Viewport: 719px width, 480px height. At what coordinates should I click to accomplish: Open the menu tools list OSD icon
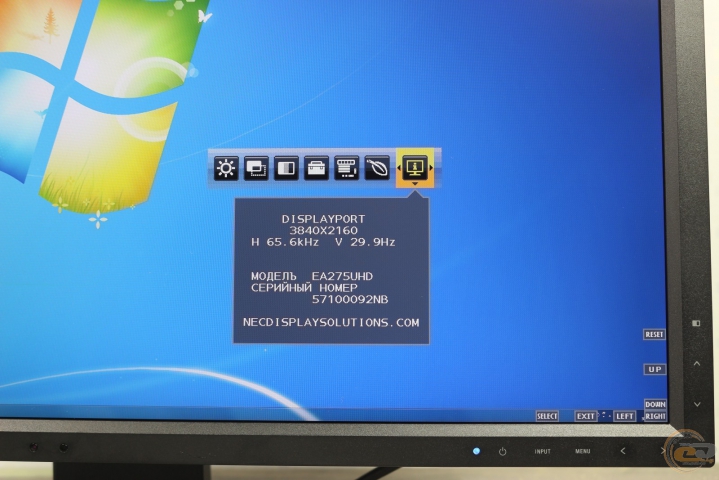(x=347, y=168)
